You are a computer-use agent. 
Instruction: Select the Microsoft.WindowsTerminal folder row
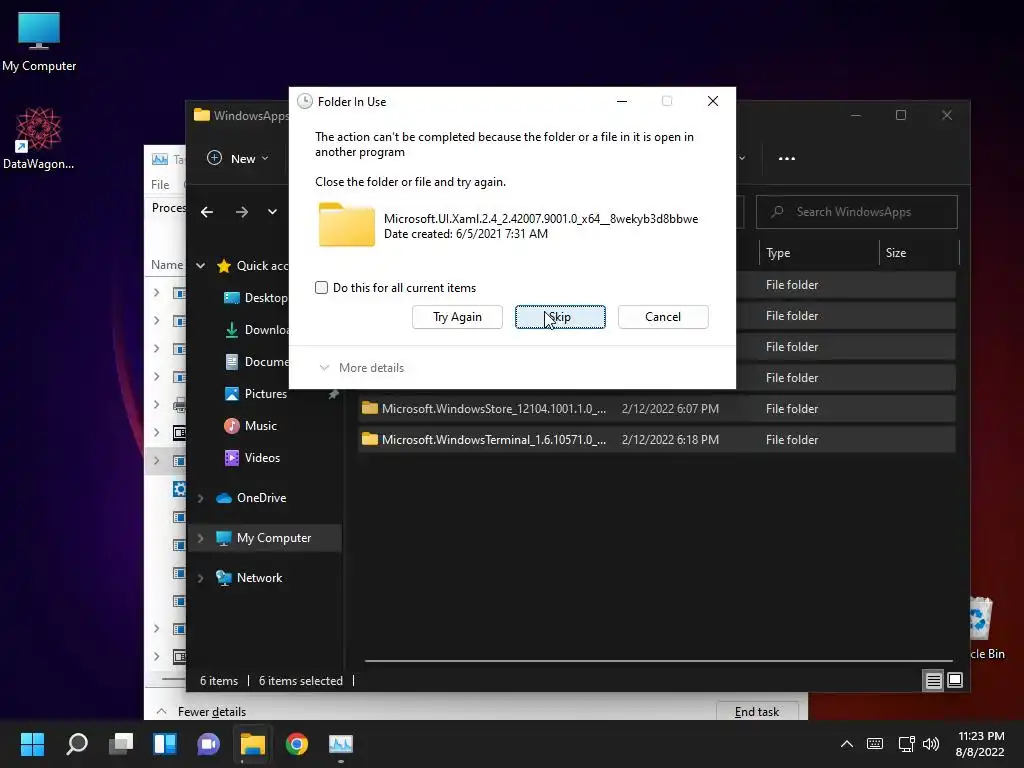point(657,440)
